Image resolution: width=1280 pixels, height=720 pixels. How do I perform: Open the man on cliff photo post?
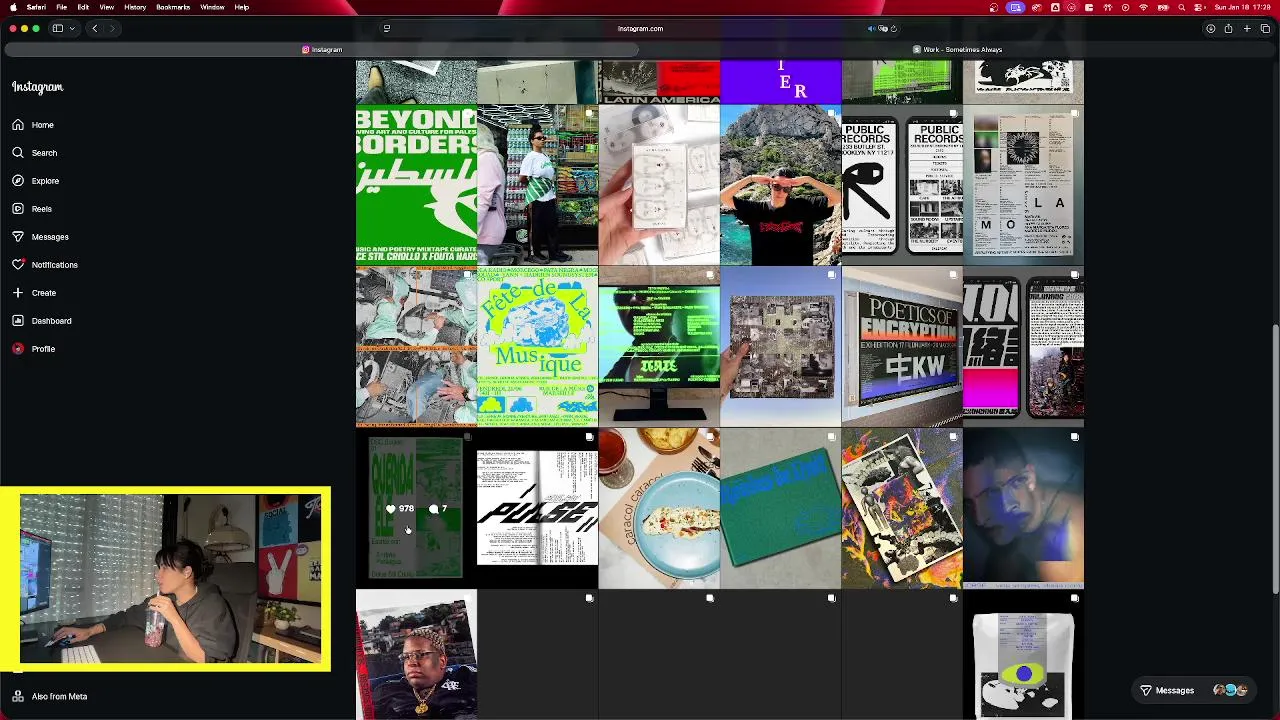pos(781,184)
